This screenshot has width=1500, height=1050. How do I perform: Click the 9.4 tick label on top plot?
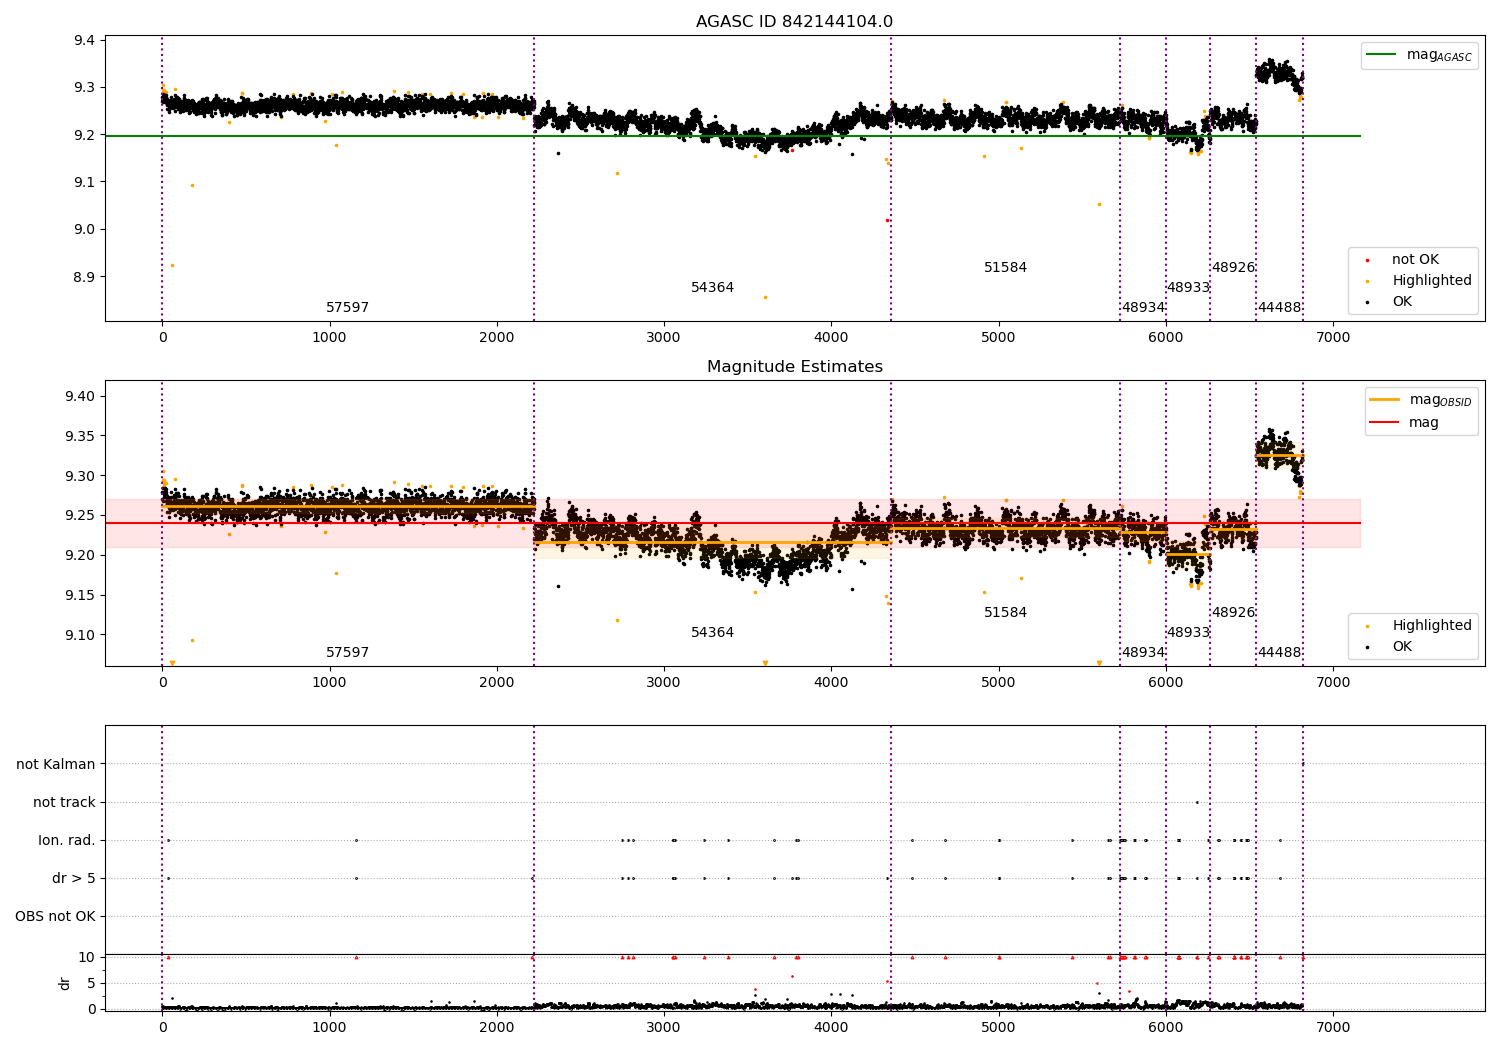coord(85,41)
